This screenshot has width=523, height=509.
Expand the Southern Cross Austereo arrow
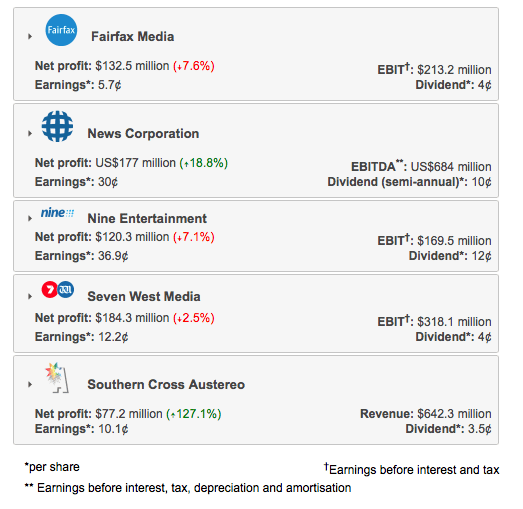(x=30, y=384)
